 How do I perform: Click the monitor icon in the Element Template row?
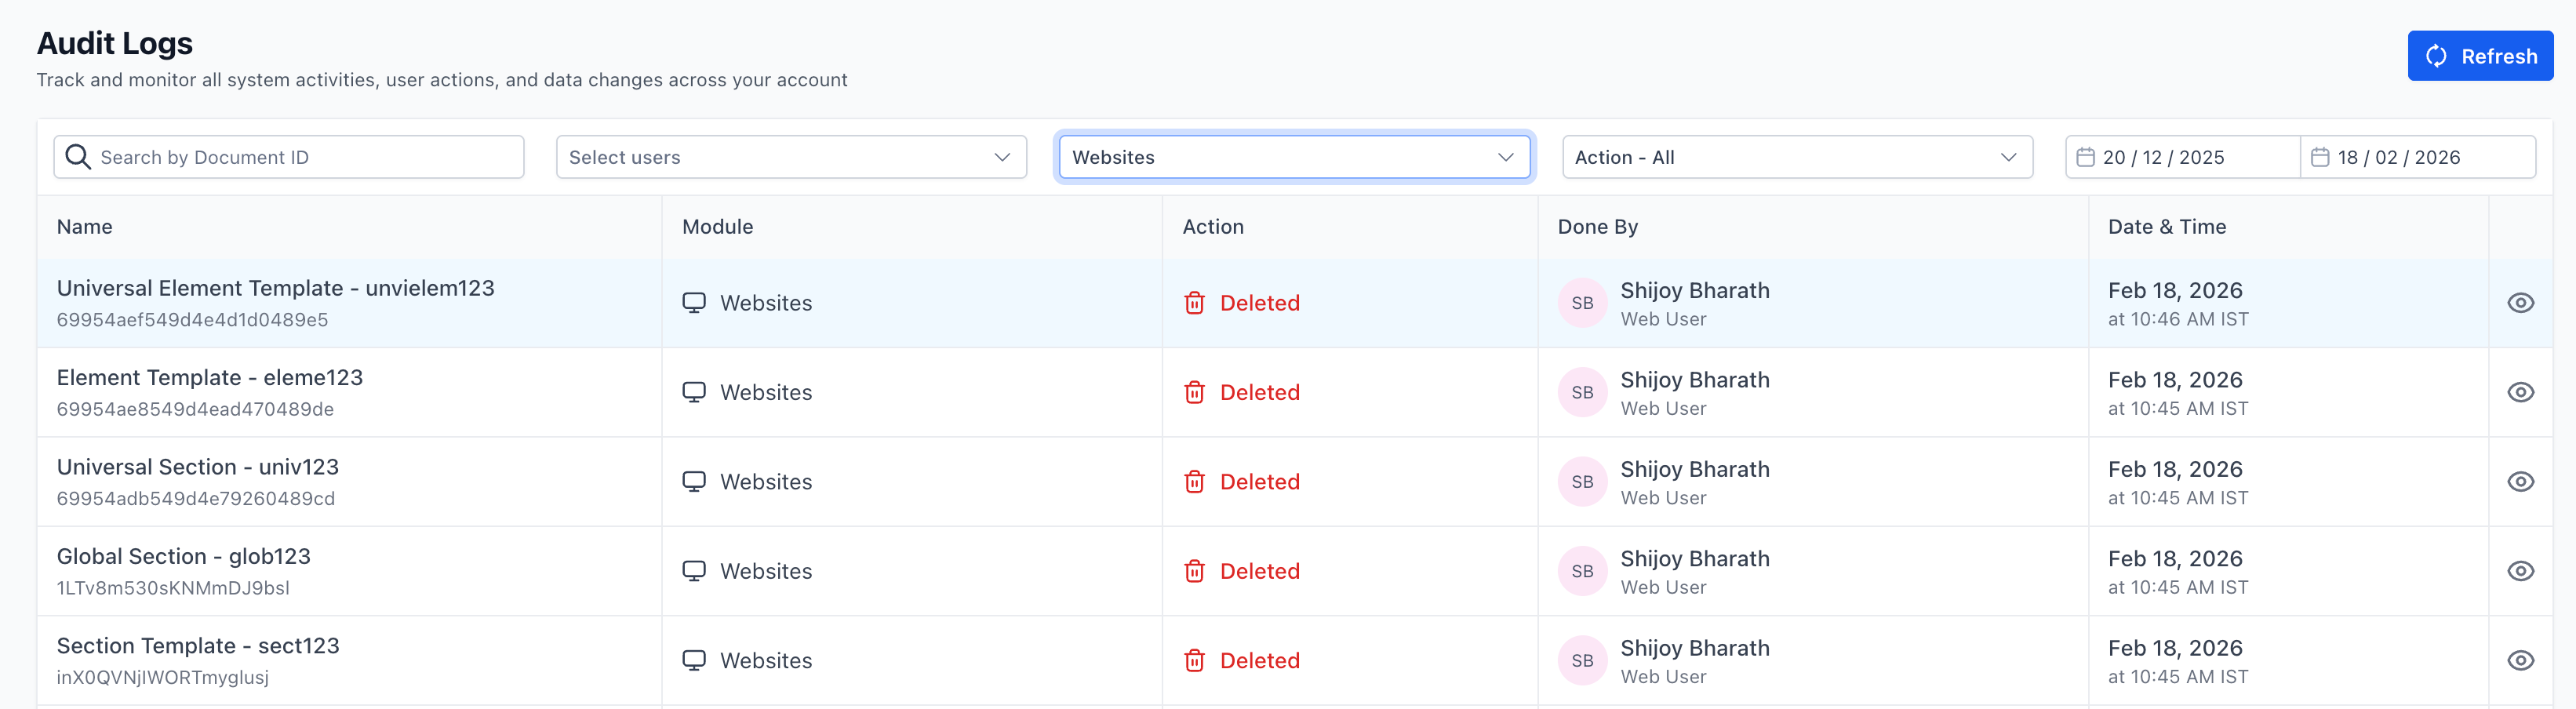pyautogui.click(x=693, y=392)
